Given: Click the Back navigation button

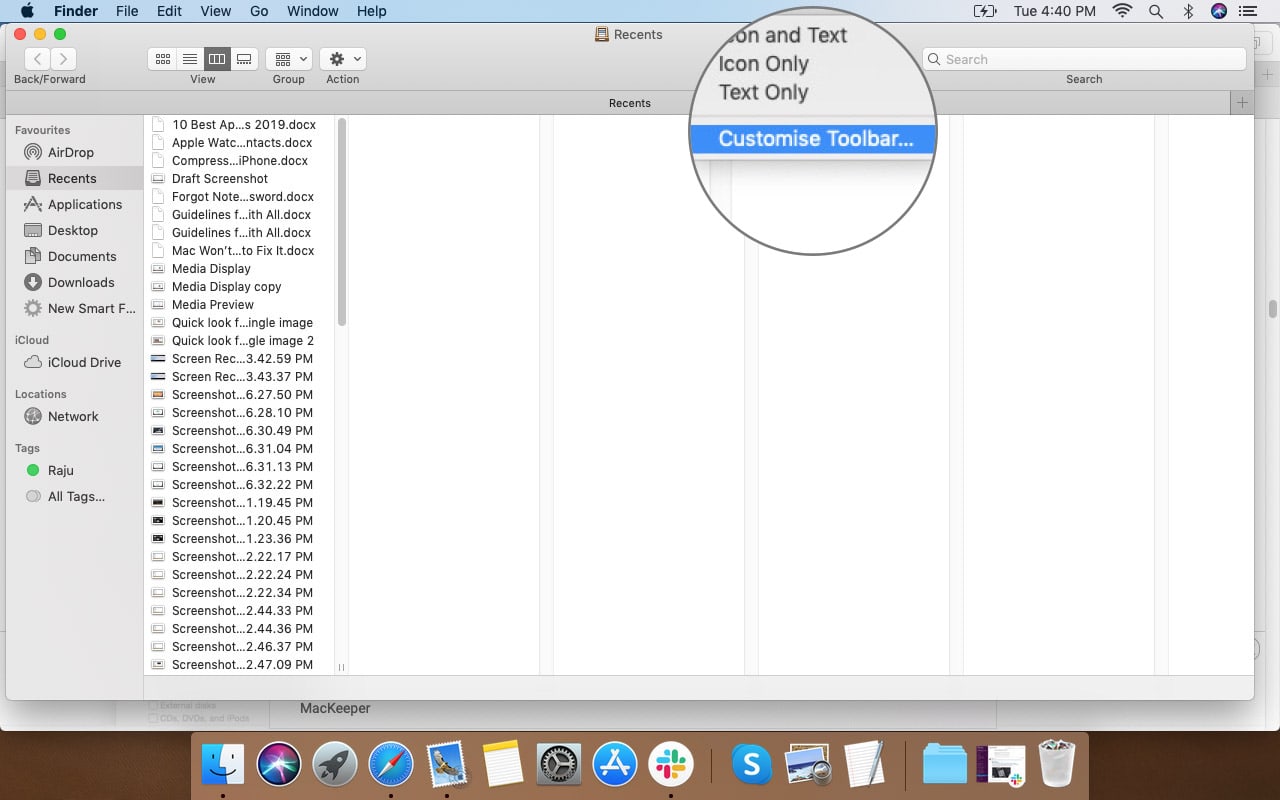Looking at the screenshot, I should [37, 58].
